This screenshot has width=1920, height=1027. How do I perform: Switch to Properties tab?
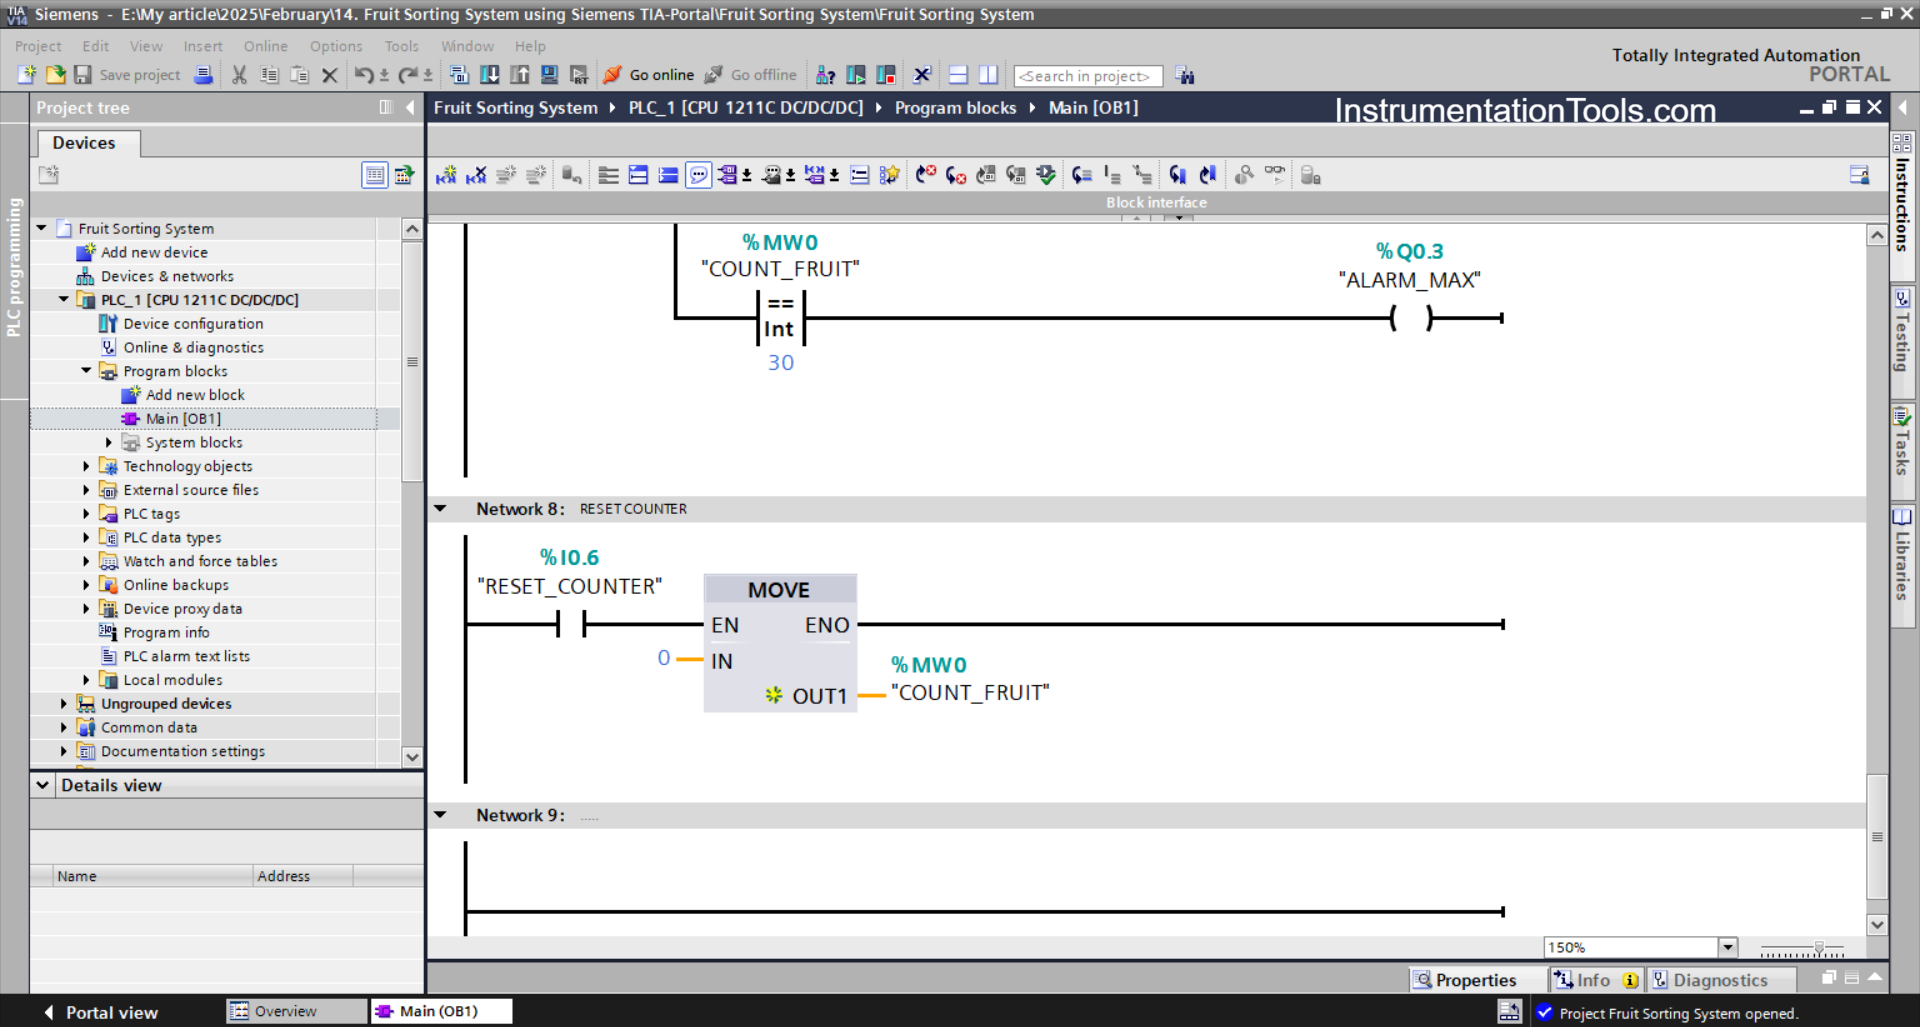[1465, 980]
